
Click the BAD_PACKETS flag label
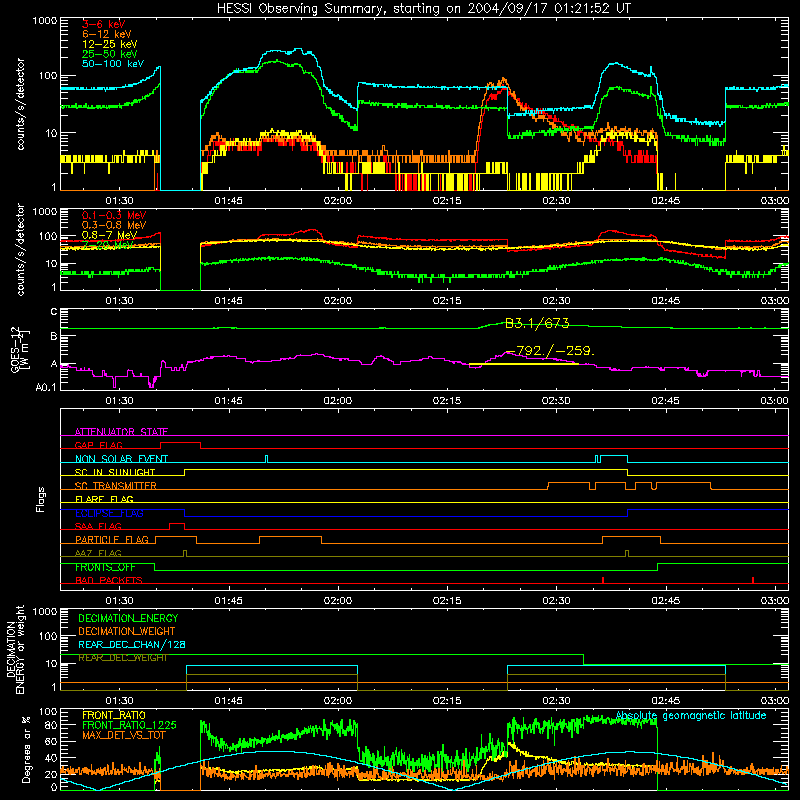pyautogui.click(x=109, y=580)
